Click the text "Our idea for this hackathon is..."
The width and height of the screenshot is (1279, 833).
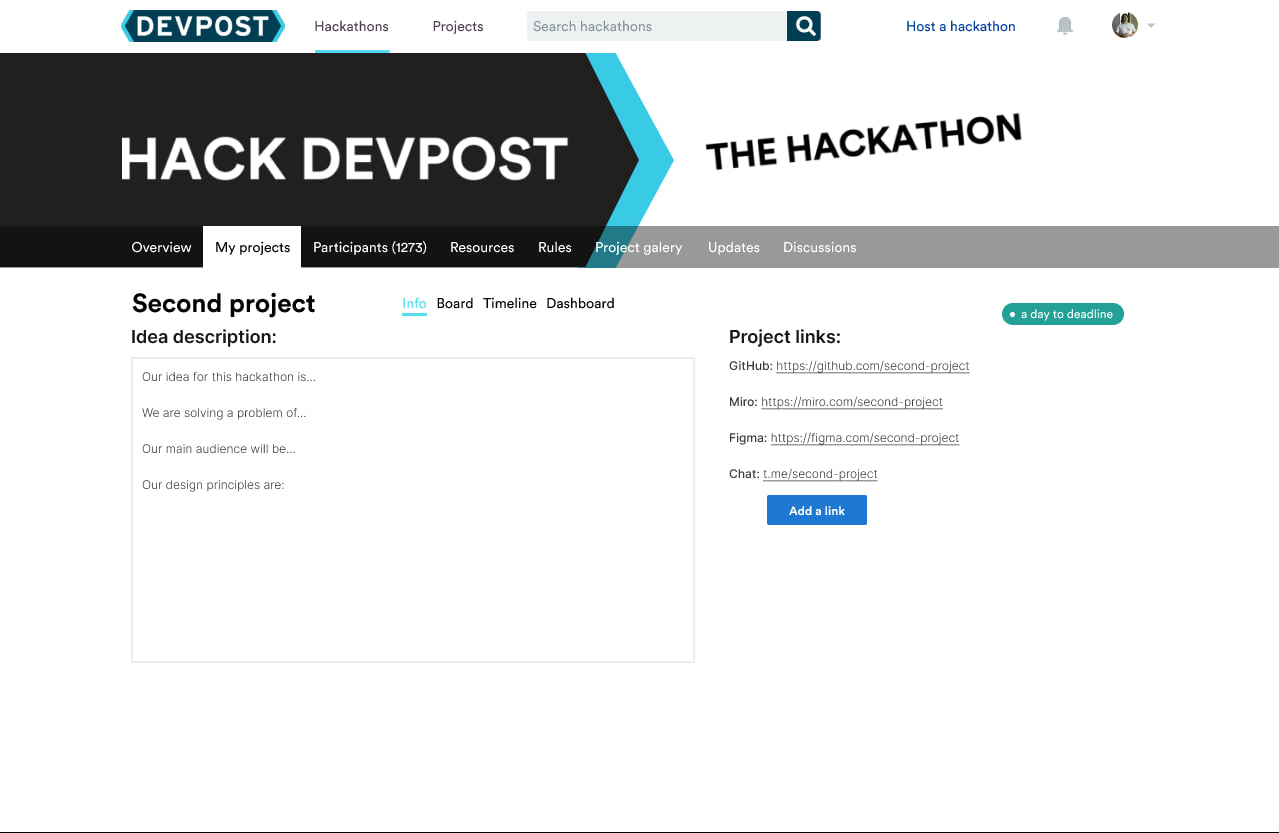pos(229,377)
